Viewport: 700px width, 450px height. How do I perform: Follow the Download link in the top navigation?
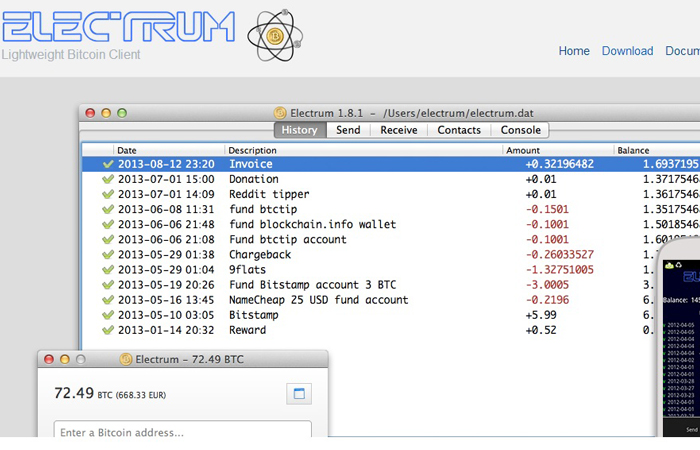pyautogui.click(x=627, y=51)
